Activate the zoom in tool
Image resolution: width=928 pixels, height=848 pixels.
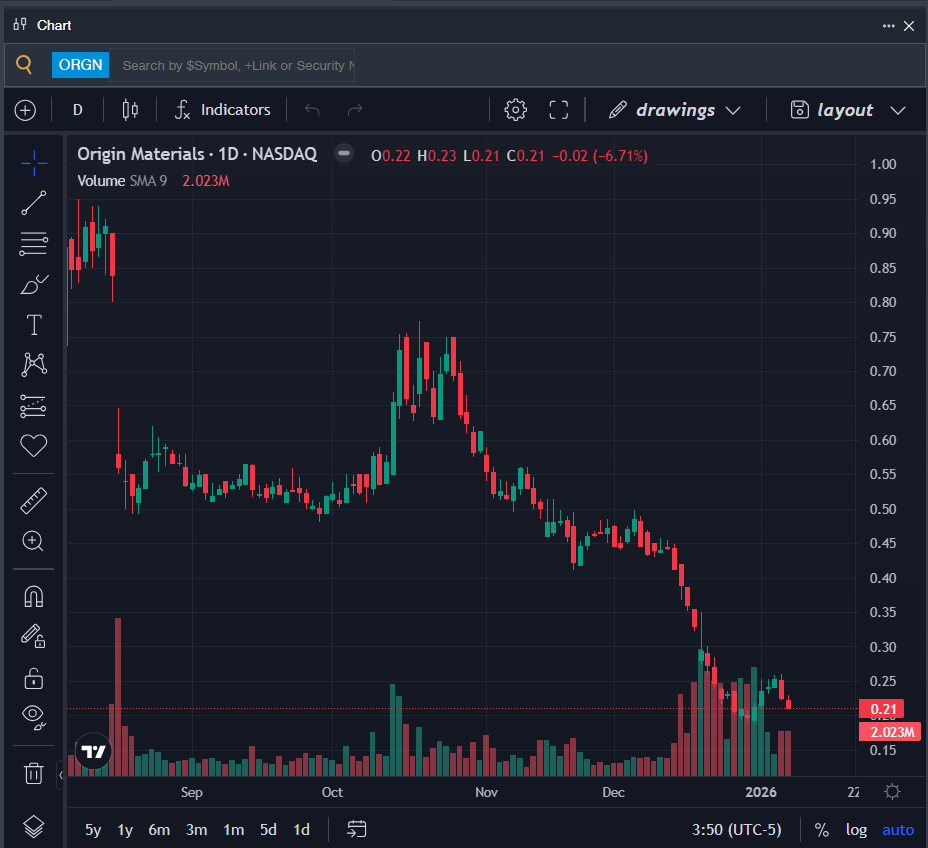[x=34, y=542]
